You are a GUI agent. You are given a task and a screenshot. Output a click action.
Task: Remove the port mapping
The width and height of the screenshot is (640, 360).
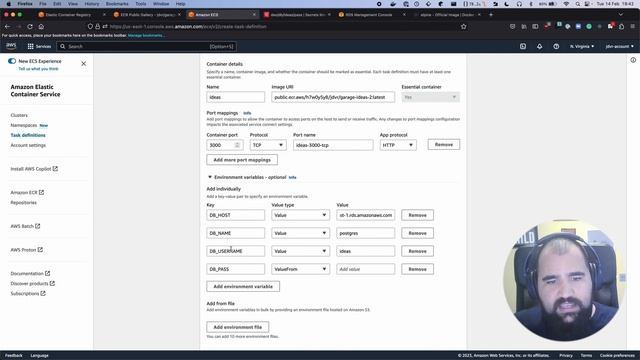pyautogui.click(x=444, y=144)
